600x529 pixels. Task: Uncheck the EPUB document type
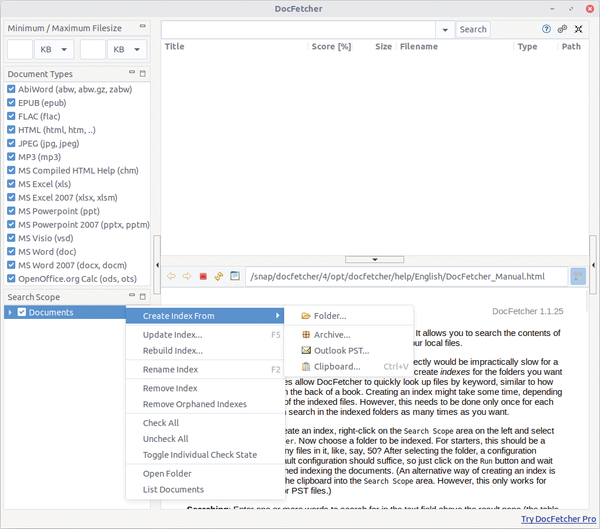coord(11,103)
